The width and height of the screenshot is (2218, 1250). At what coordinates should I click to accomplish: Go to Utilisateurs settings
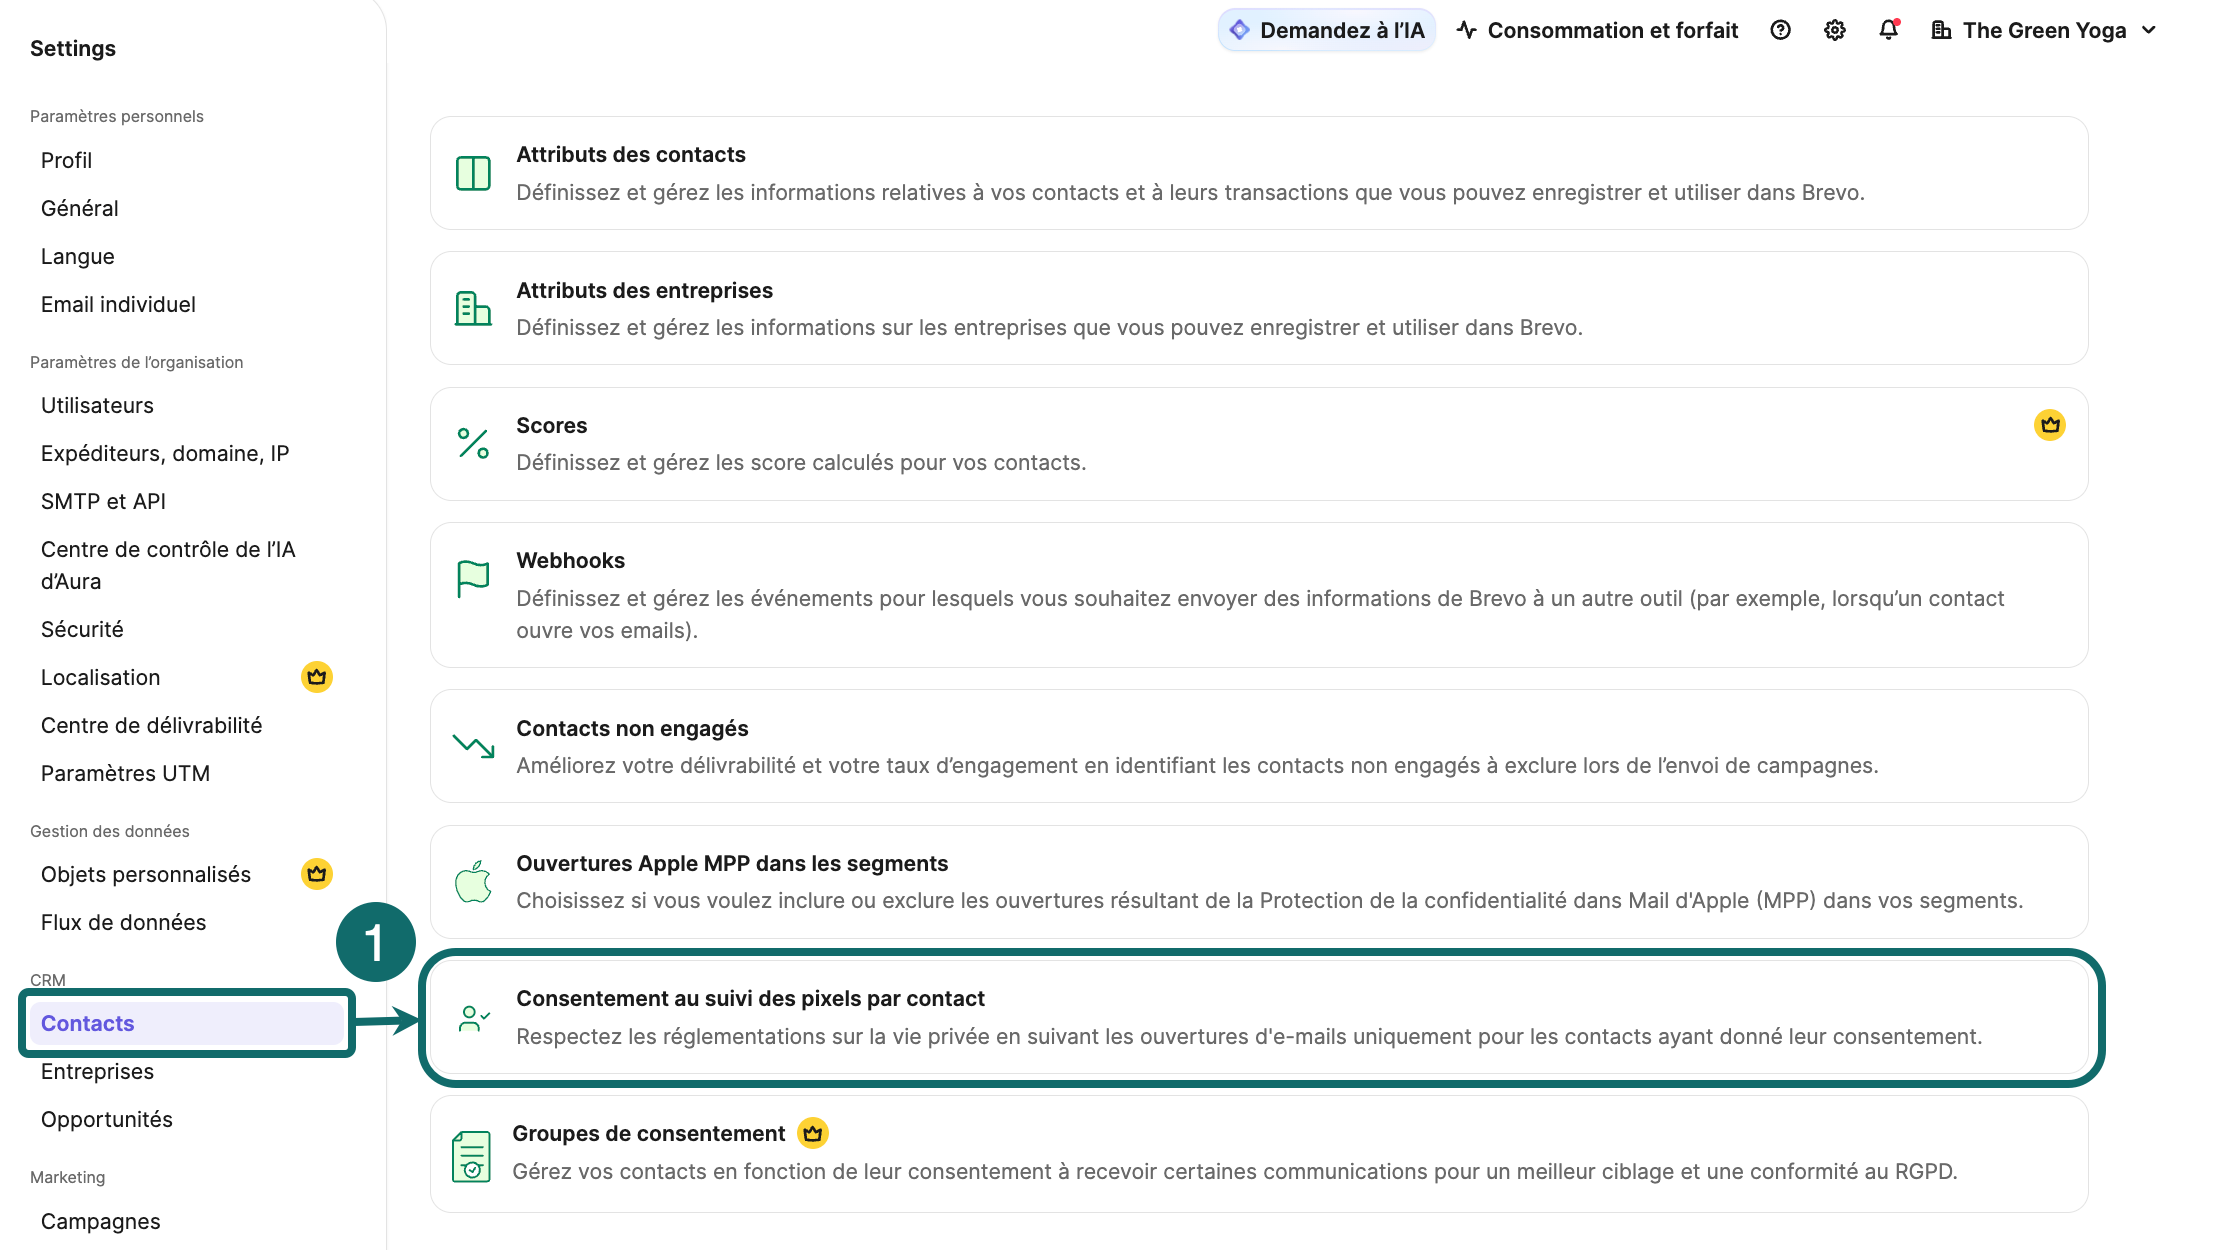[x=97, y=405]
